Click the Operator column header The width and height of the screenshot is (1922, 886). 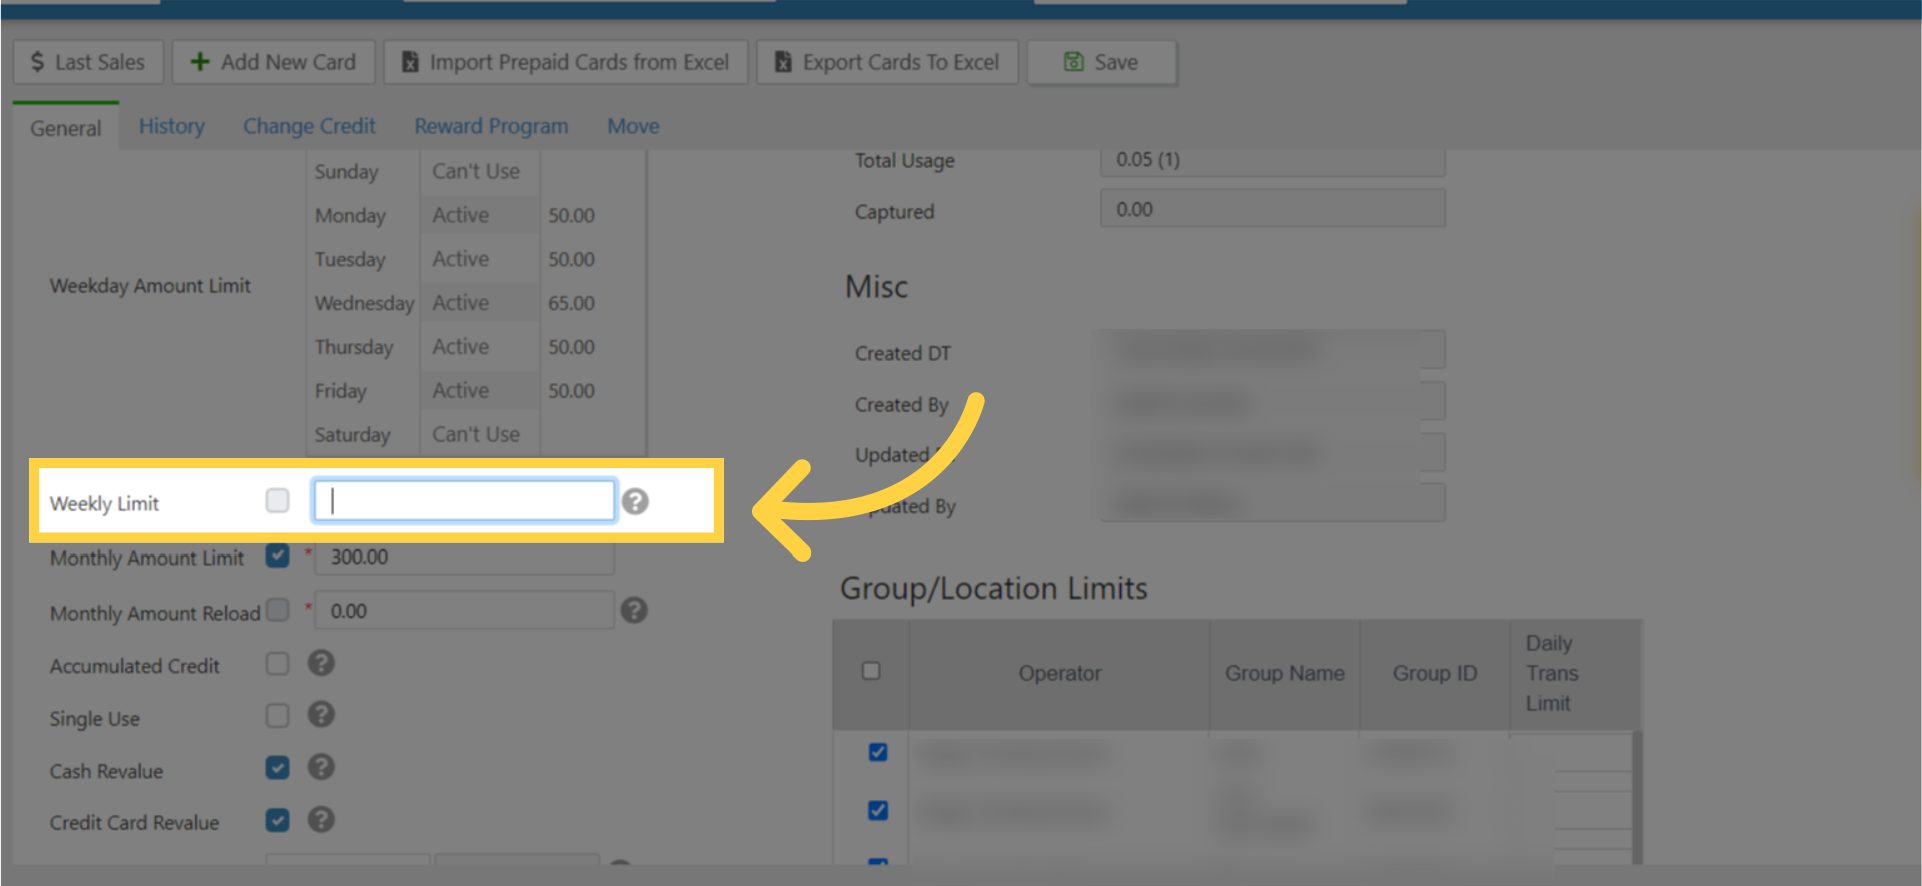[1060, 673]
